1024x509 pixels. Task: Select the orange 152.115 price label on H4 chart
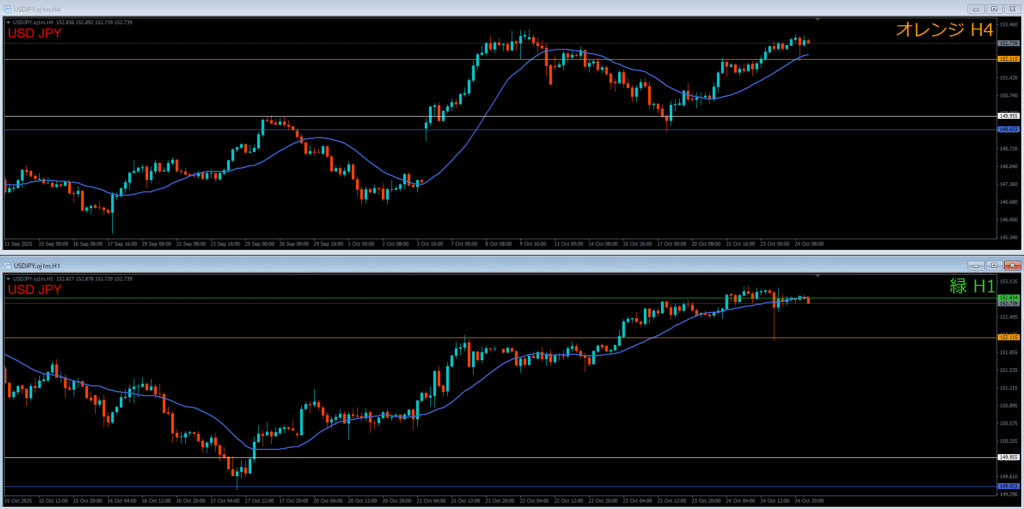[x=1008, y=59]
